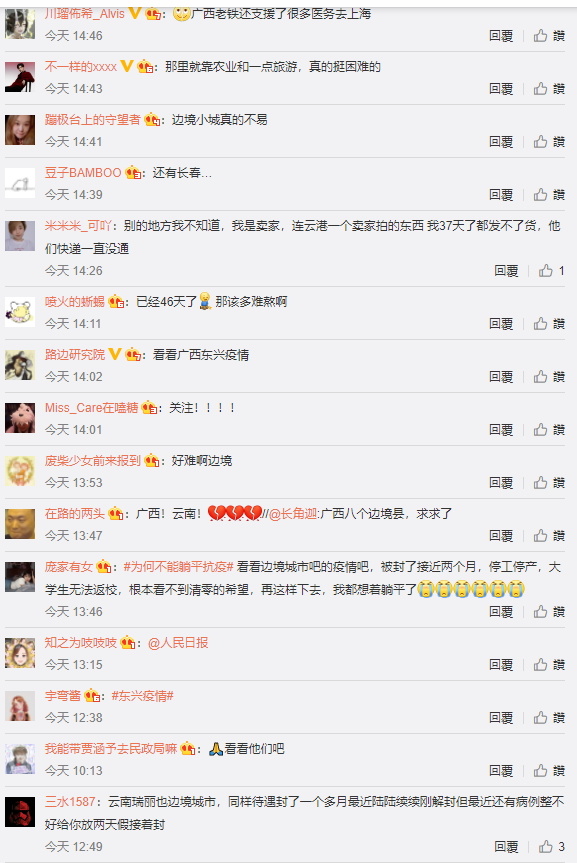Open the #为何不能躺平抗疫# hashtag
Screen dimensions: 577x863
[x=178, y=566]
